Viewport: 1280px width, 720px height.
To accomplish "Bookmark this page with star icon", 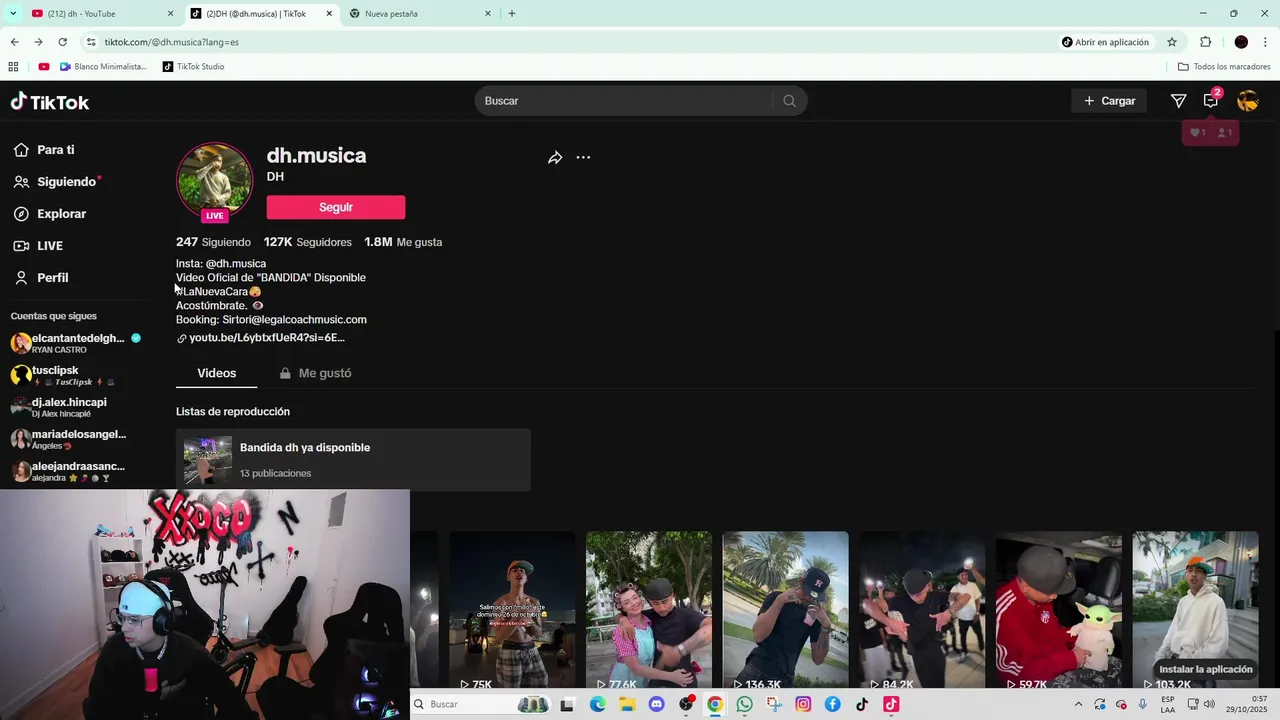I will [x=1172, y=42].
